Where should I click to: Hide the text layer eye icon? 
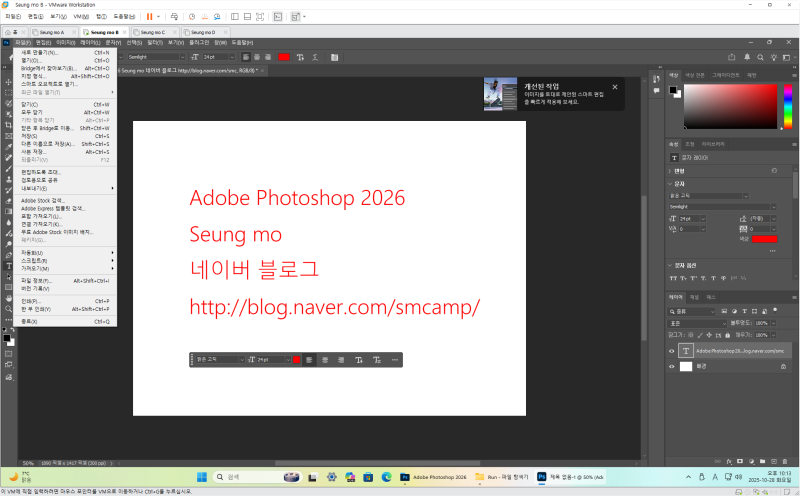[671, 351]
